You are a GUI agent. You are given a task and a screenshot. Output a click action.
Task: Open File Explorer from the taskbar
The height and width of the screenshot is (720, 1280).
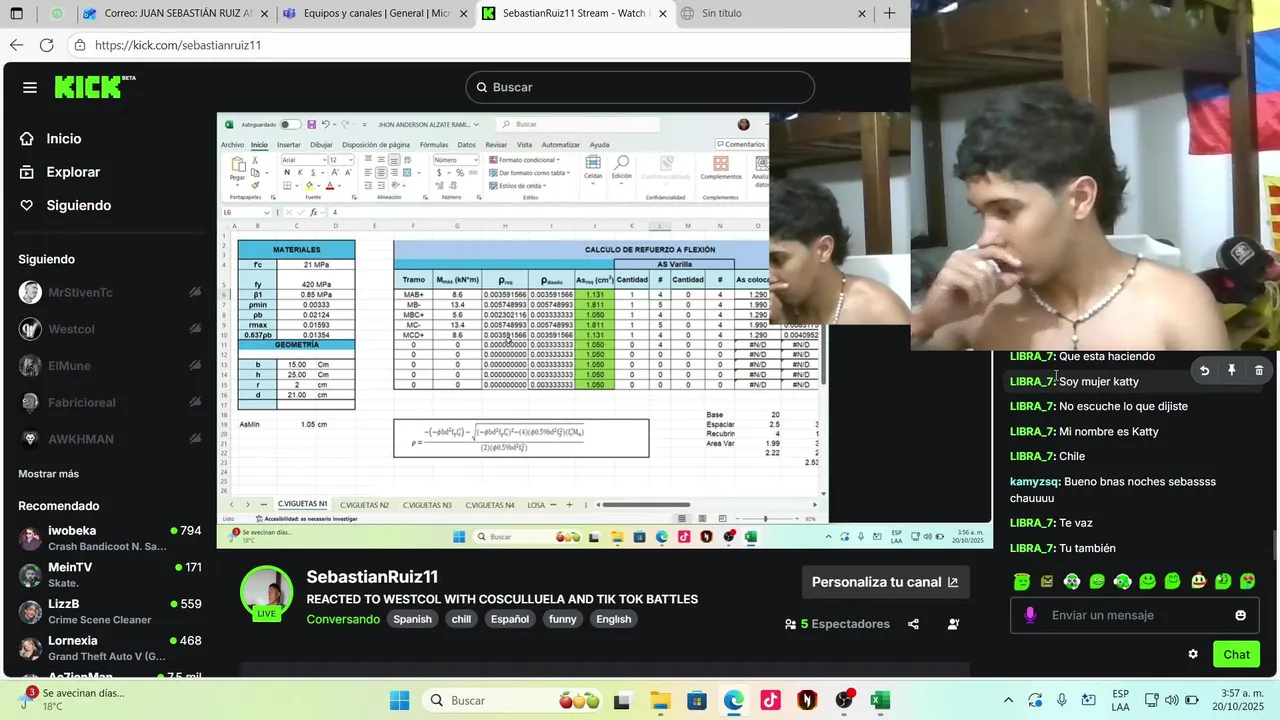coord(660,701)
